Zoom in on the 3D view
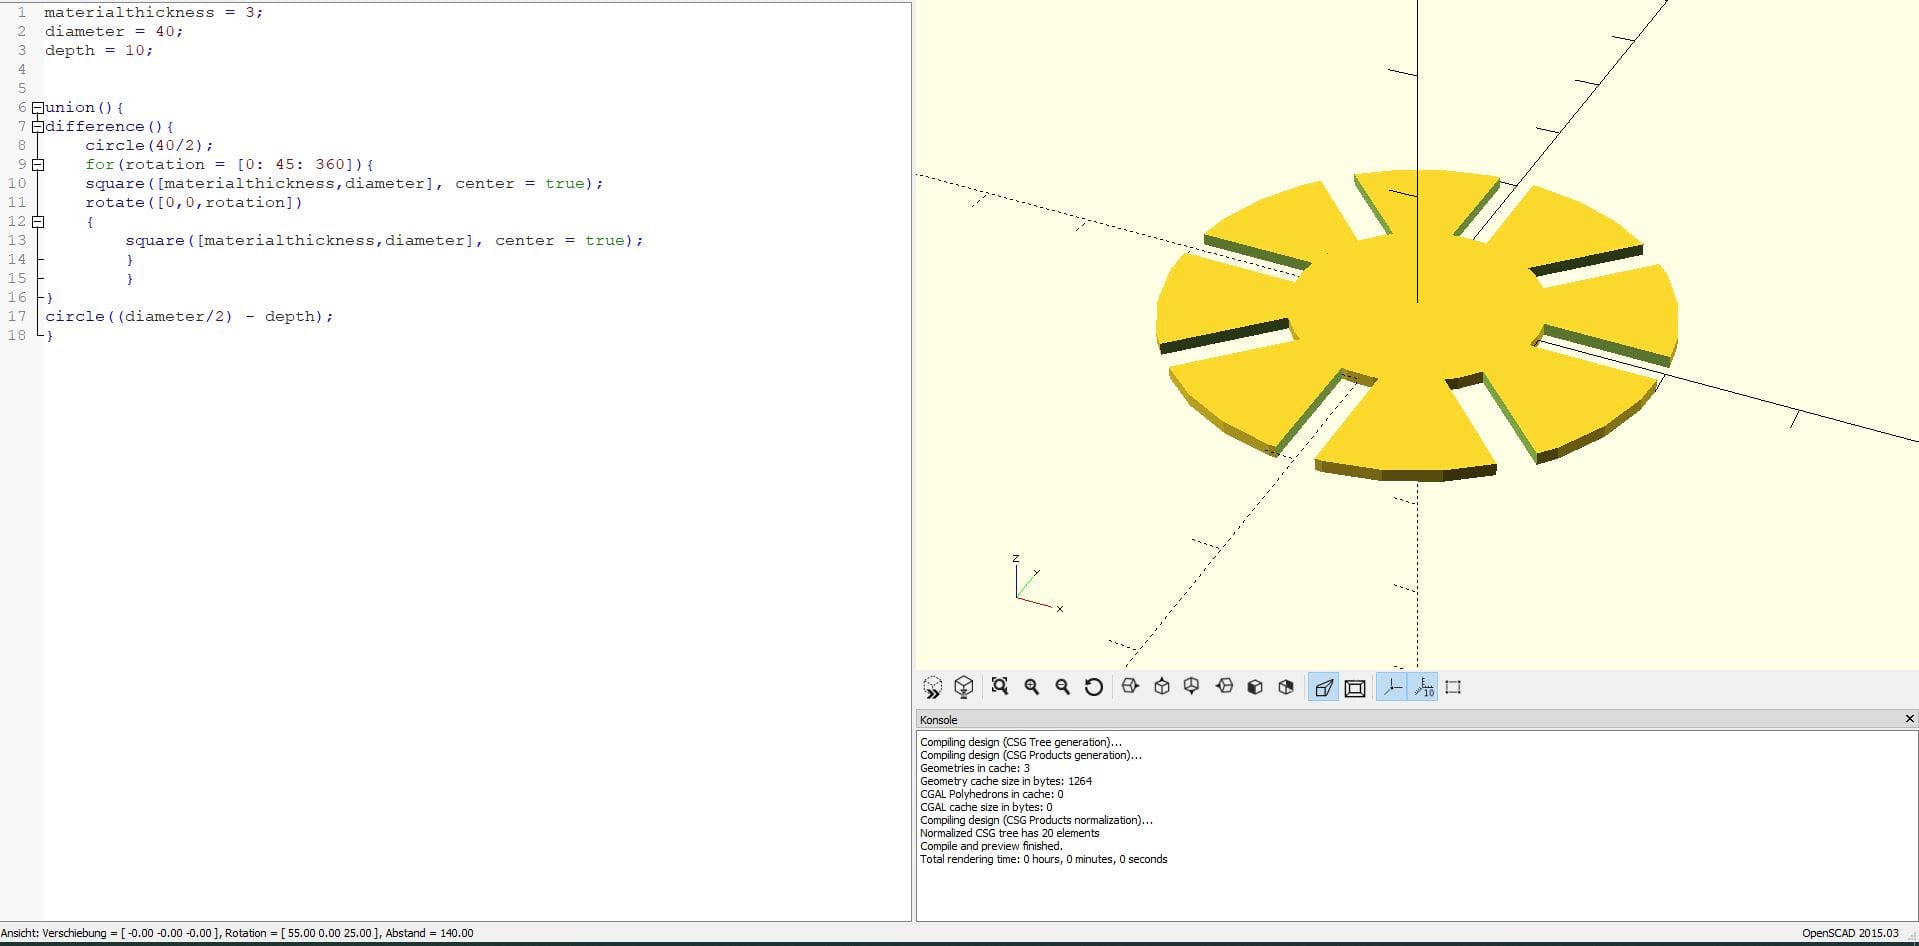Screen dimensions: 1919x946 coord(1031,687)
